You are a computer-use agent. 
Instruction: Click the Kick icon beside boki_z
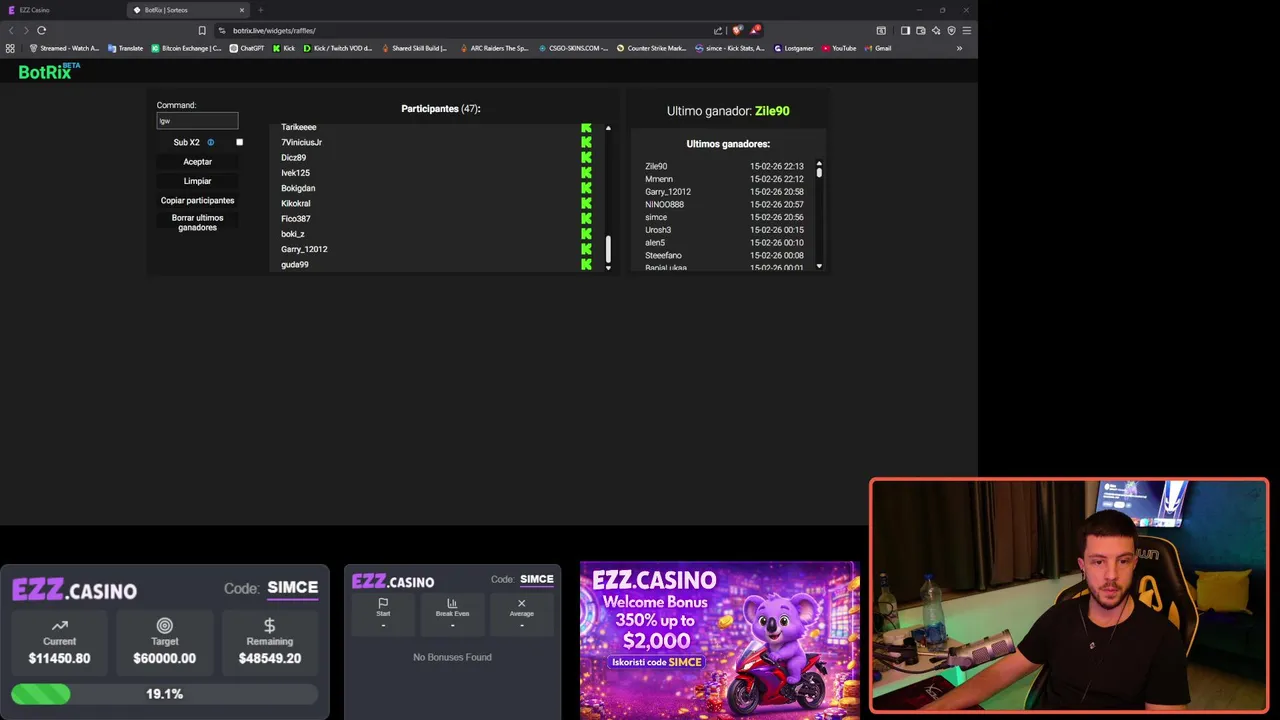[586, 234]
